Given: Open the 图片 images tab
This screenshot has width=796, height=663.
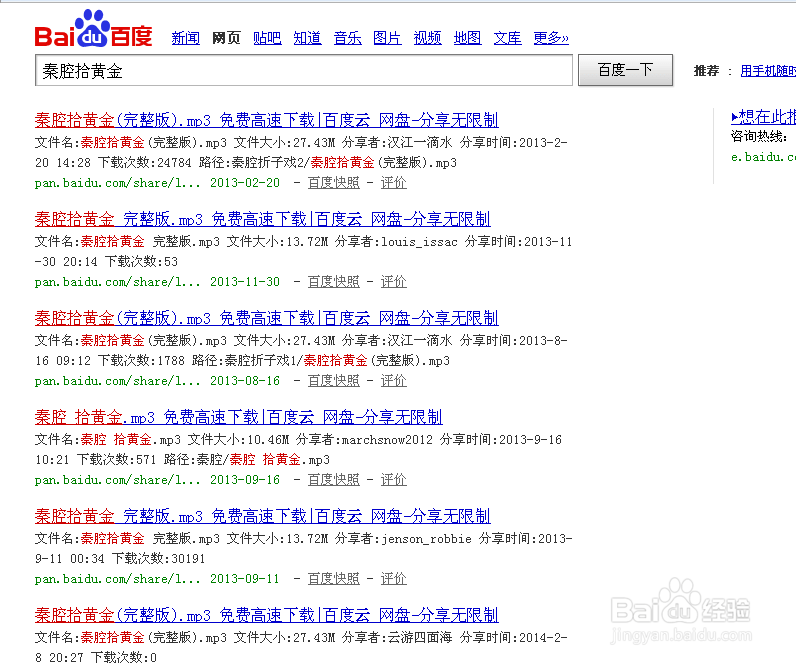Looking at the screenshot, I should [x=387, y=38].
